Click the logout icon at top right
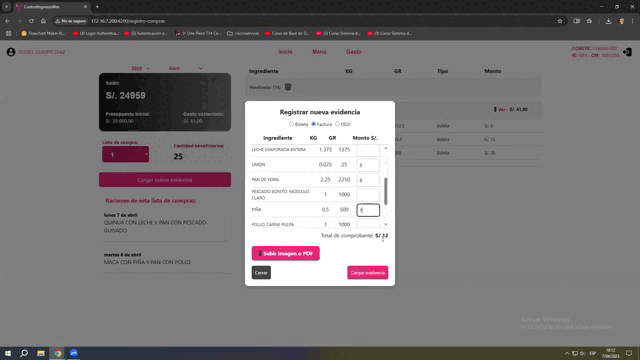The height and width of the screenshot is (360, 640). click(x=627, y=52)
